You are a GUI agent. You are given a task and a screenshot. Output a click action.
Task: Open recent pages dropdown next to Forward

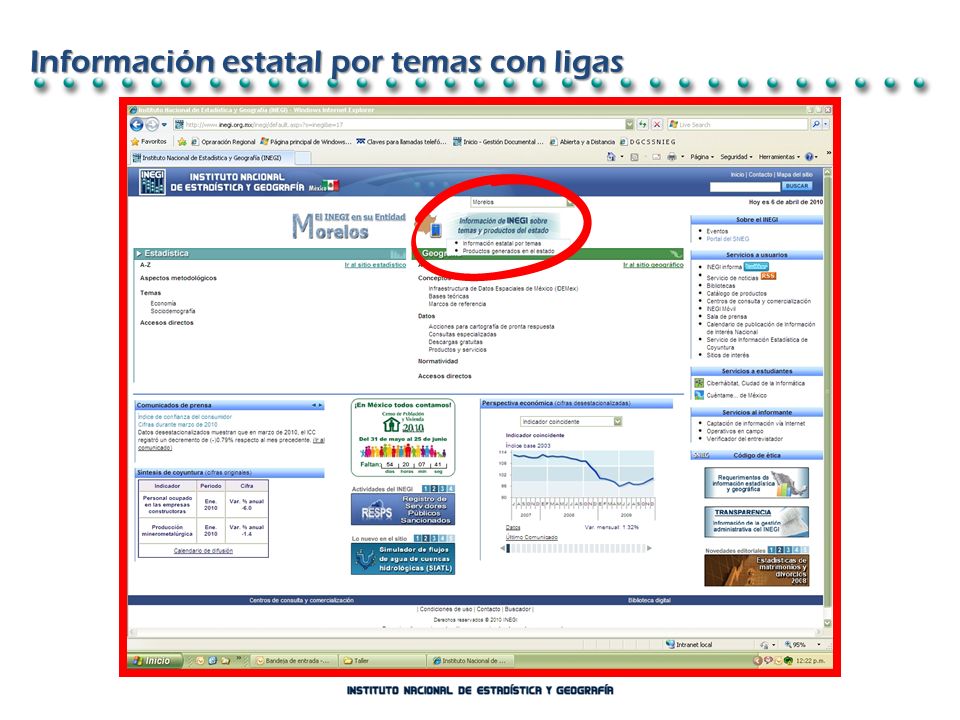(x=164, y=125)
